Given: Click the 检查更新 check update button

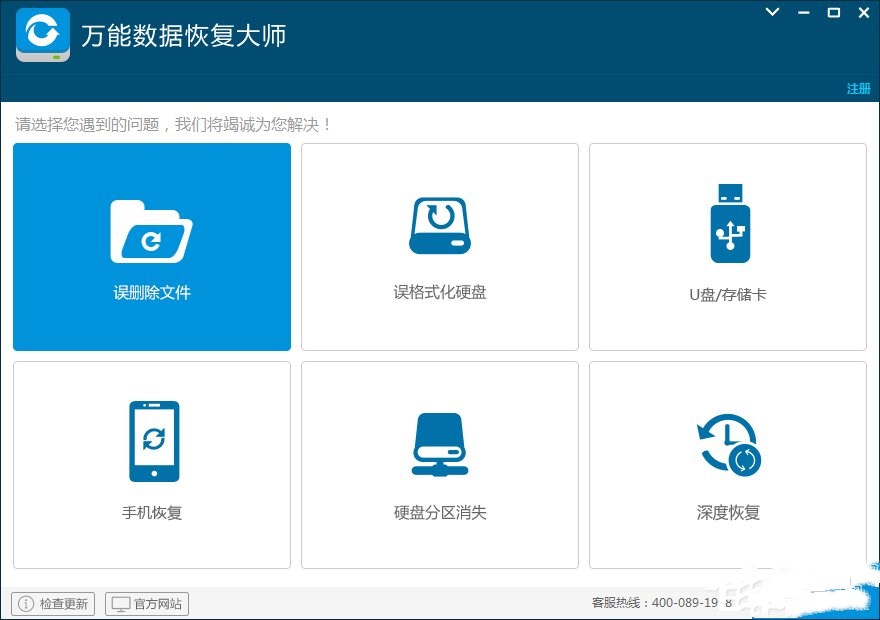Looking at the screenshot, I should click(x=53, y=604).
